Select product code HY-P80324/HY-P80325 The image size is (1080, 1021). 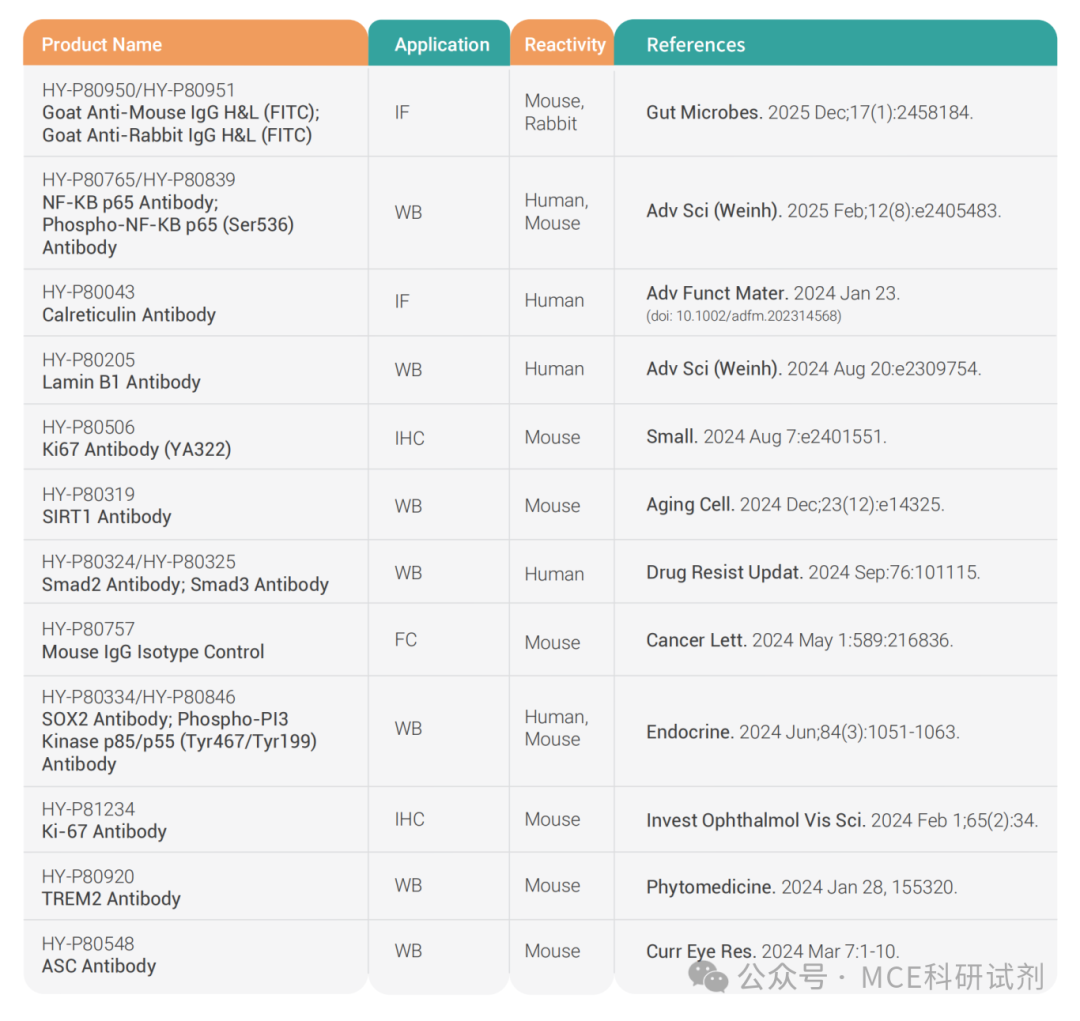point(138,562)
